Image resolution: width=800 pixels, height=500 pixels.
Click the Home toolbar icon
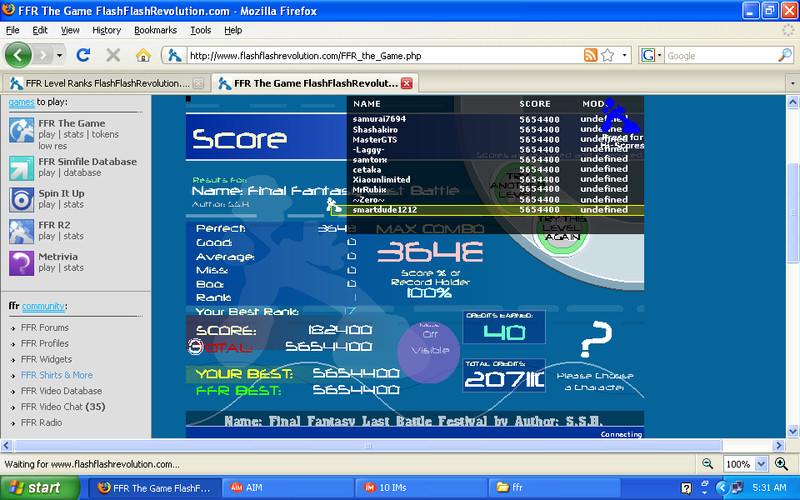point(143,55)
